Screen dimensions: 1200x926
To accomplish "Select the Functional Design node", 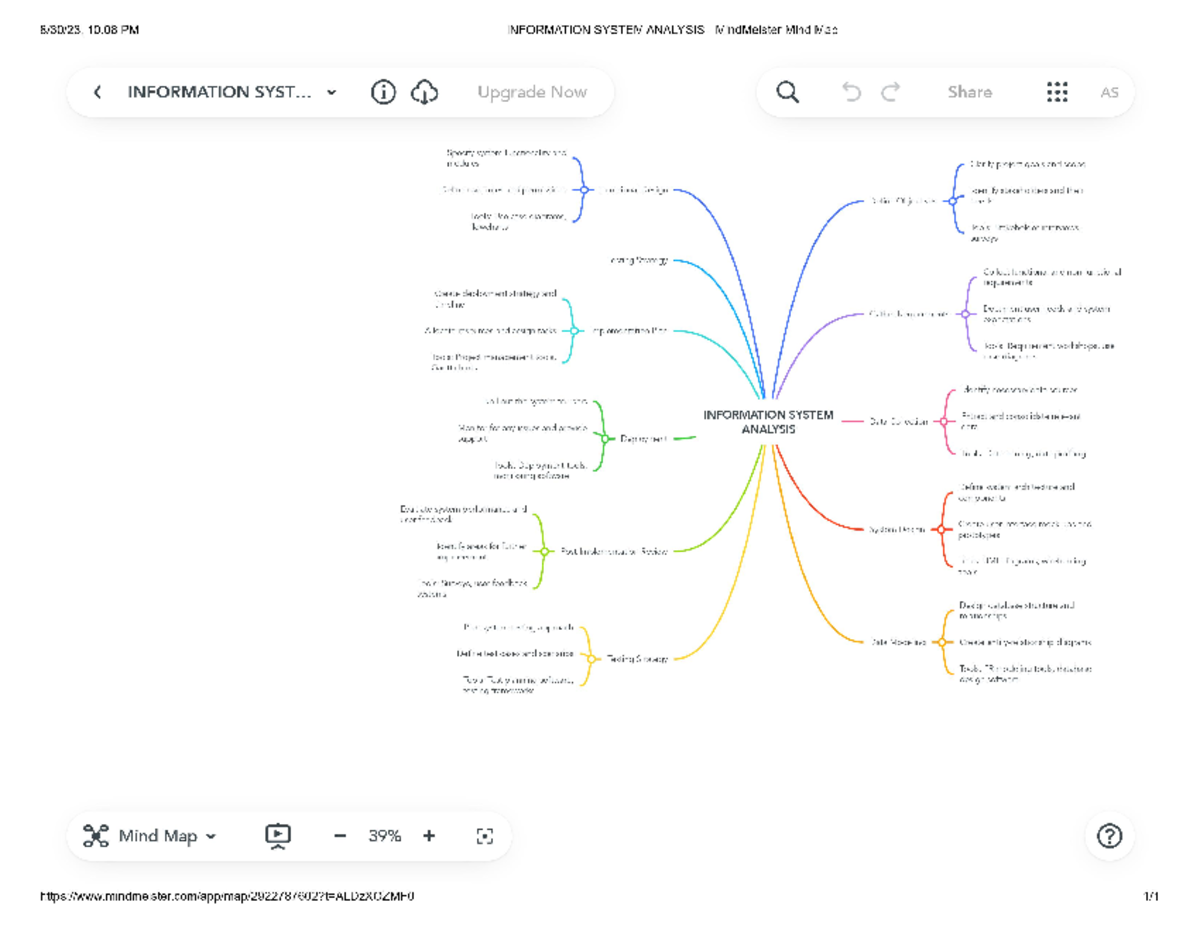I will point(635,189).
